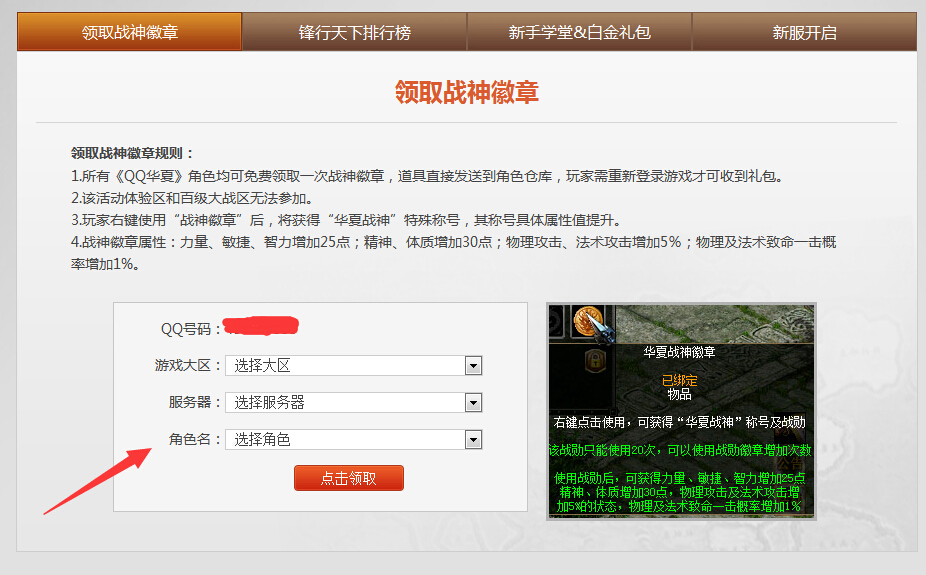Viewport: 926px width, 575px height.
Task: Click the orange 已绑定 status text
Action: tap(680, 380)
